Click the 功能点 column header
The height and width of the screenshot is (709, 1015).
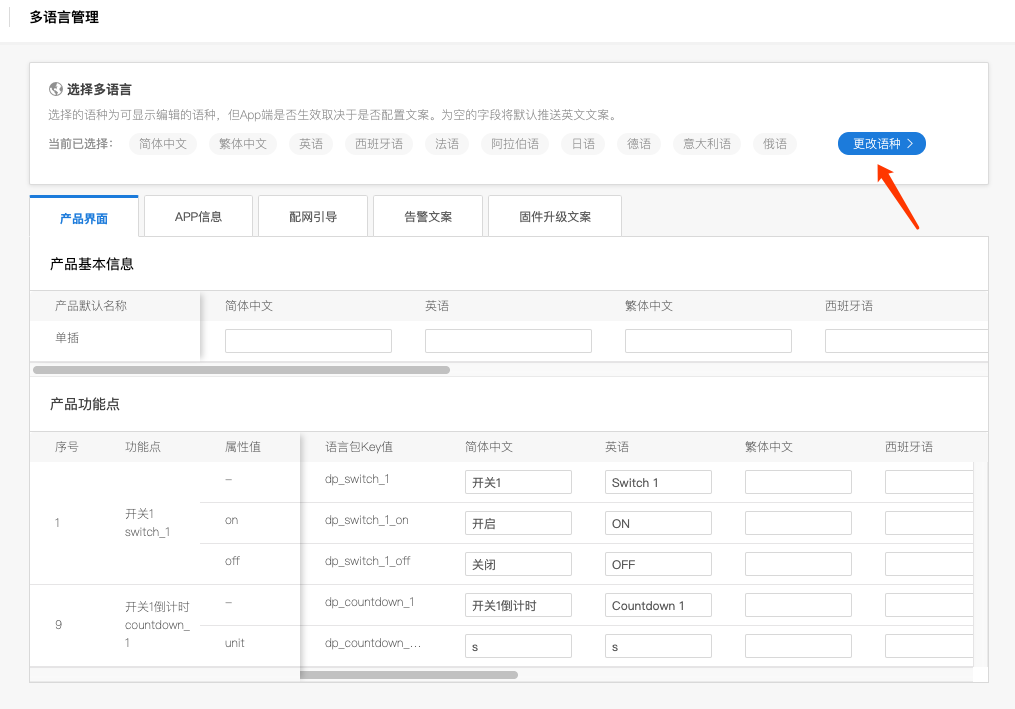tap(143, 447)
